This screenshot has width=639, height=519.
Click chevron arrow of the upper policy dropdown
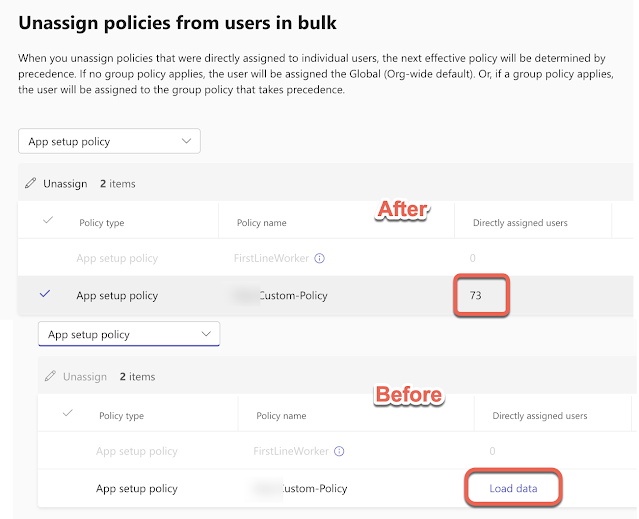[186, 142]
